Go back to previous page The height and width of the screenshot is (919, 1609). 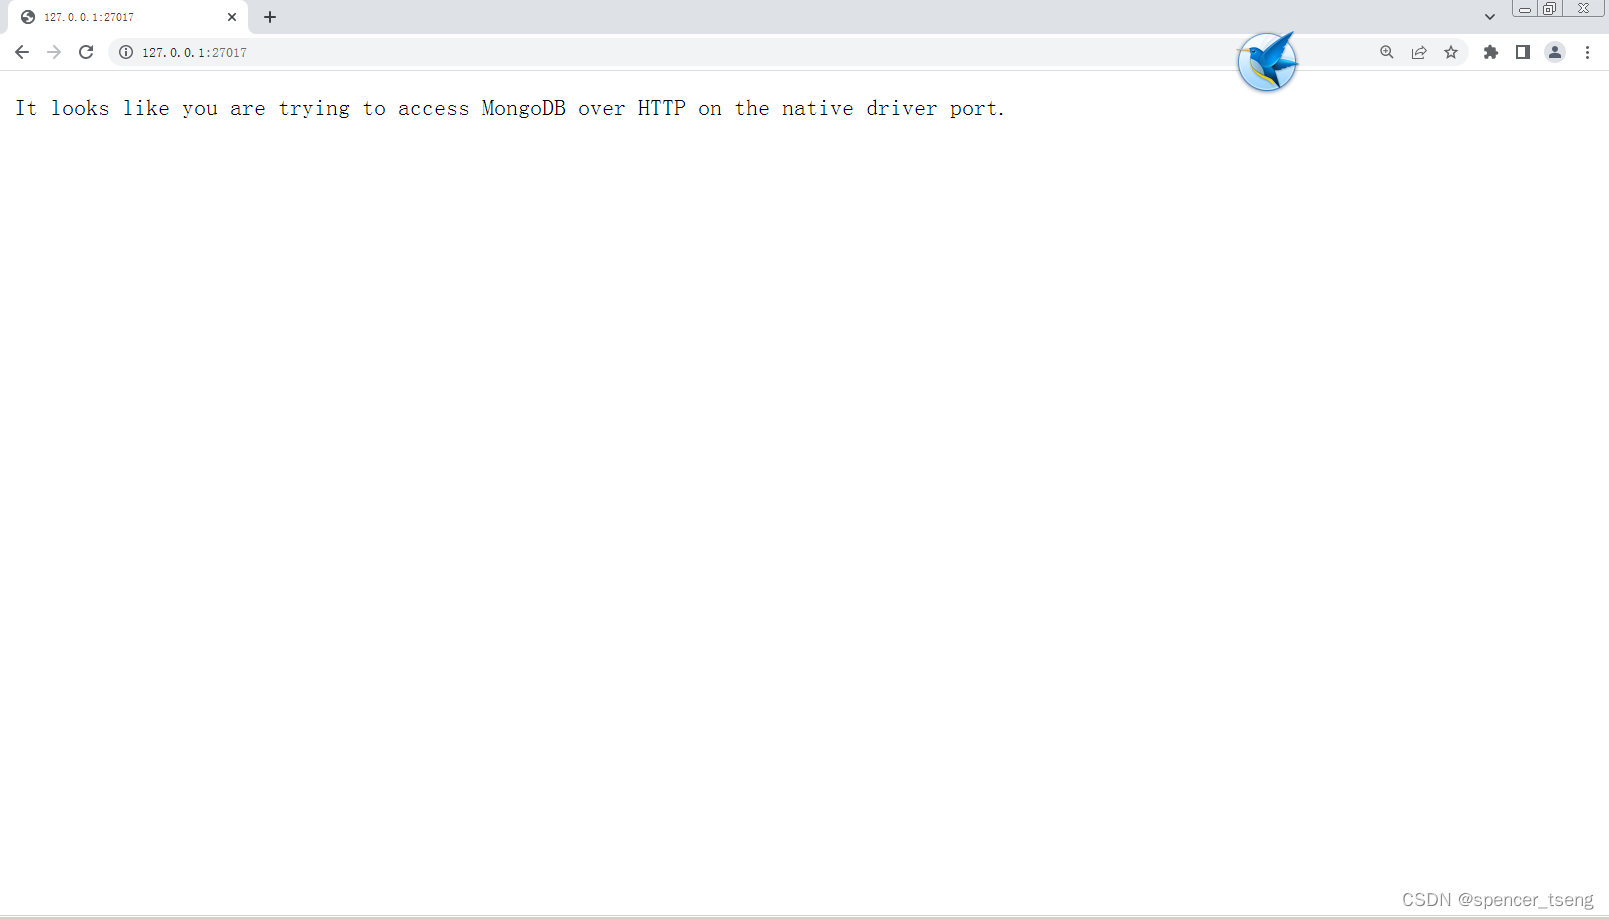coord(22,52)
